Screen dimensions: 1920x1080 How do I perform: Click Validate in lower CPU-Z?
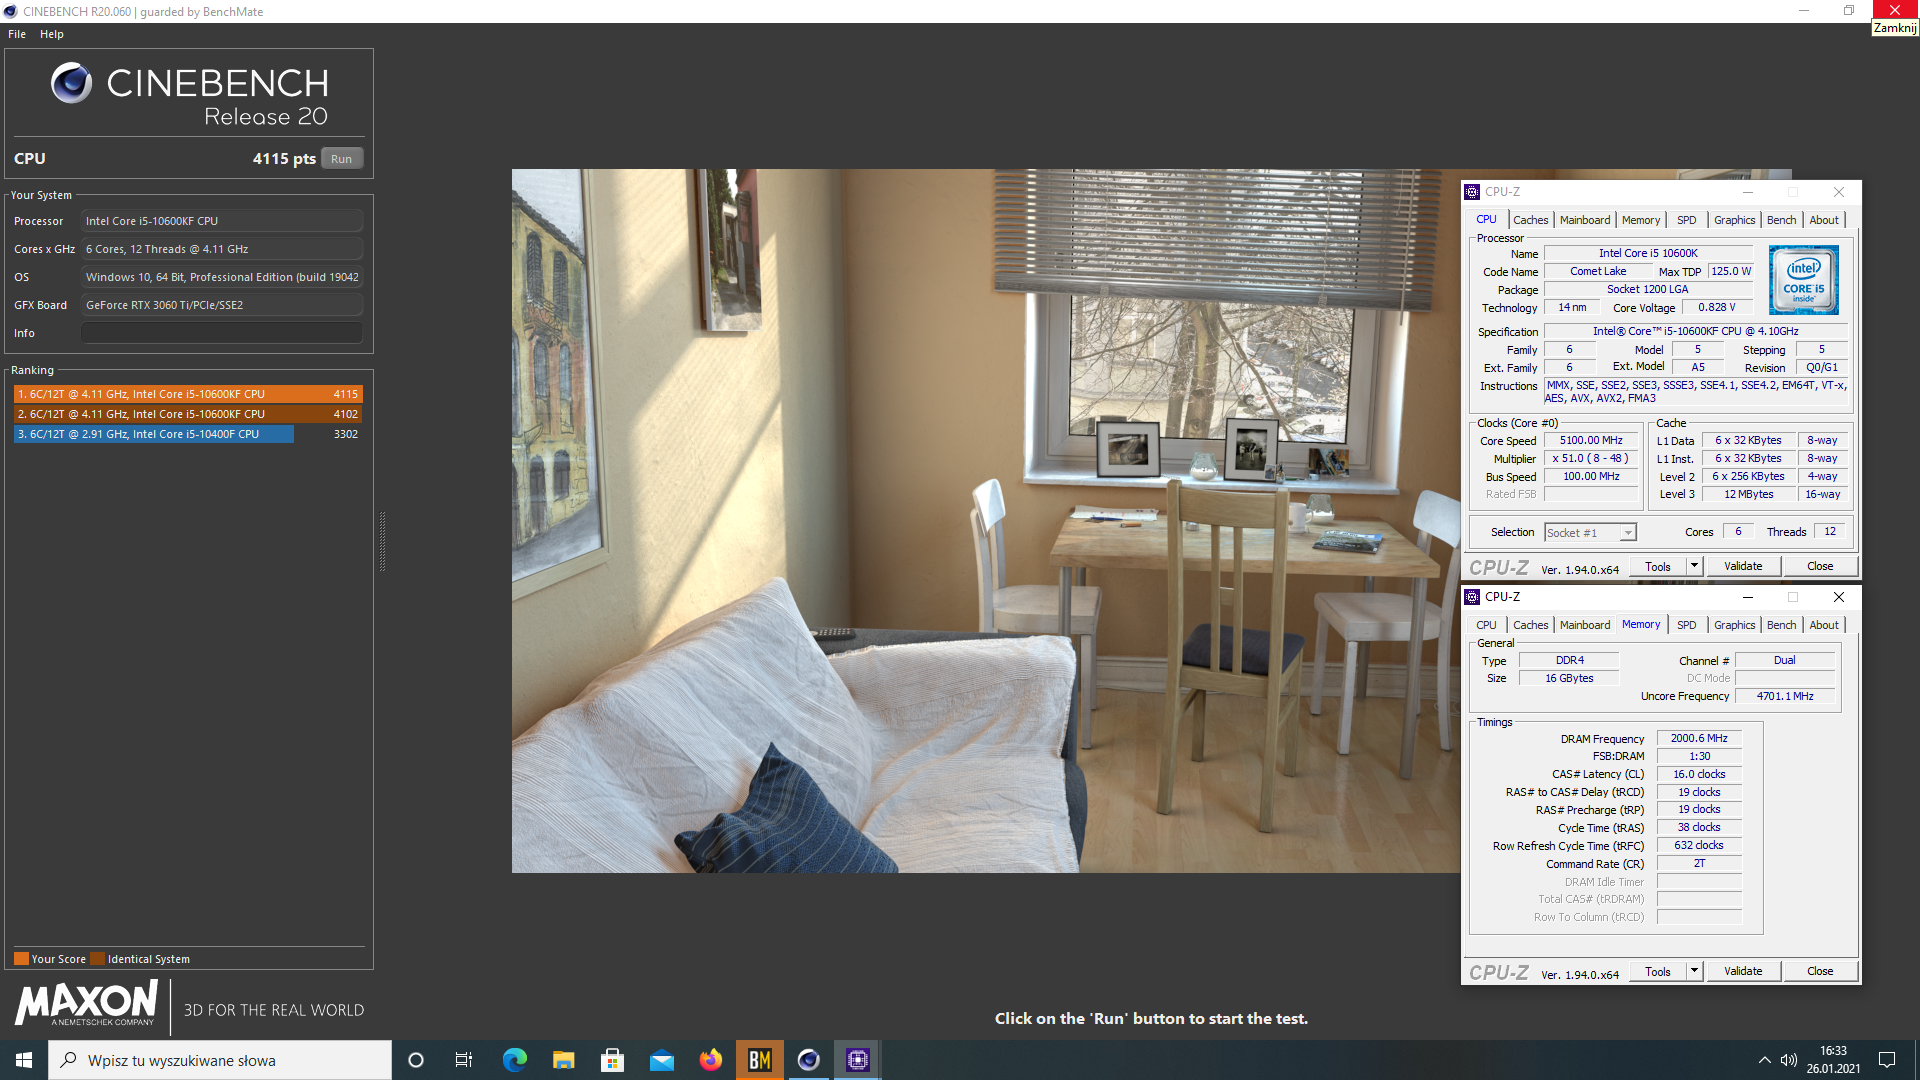click(x=1743, y=972)
